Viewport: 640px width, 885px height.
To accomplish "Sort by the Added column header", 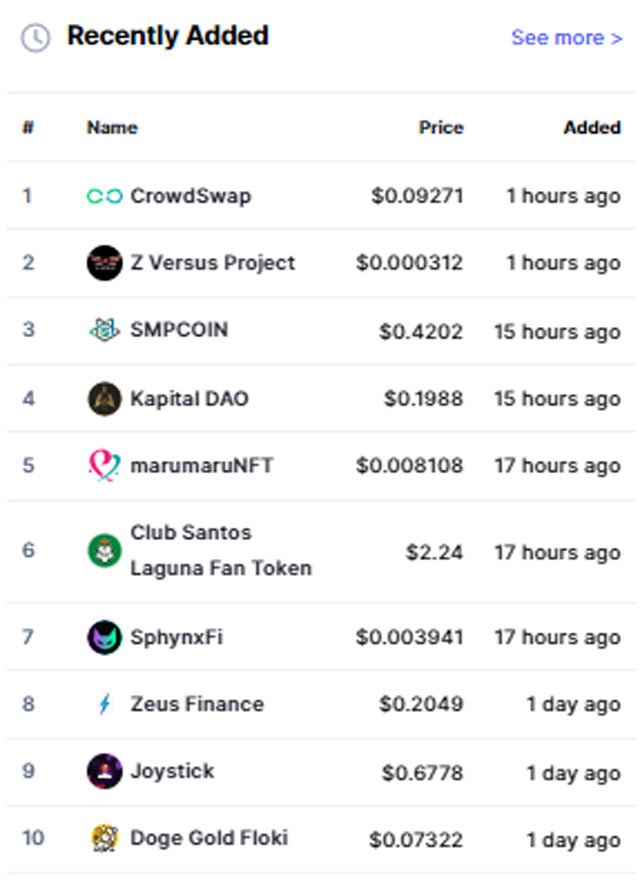I will 592,128.
